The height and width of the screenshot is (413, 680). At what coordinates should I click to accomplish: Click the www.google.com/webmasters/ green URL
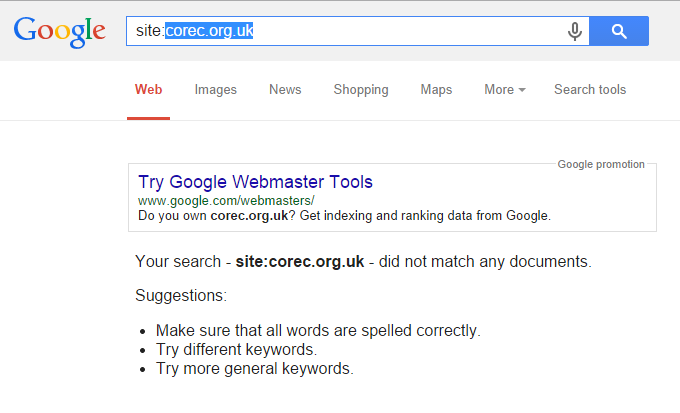(226, 201)
